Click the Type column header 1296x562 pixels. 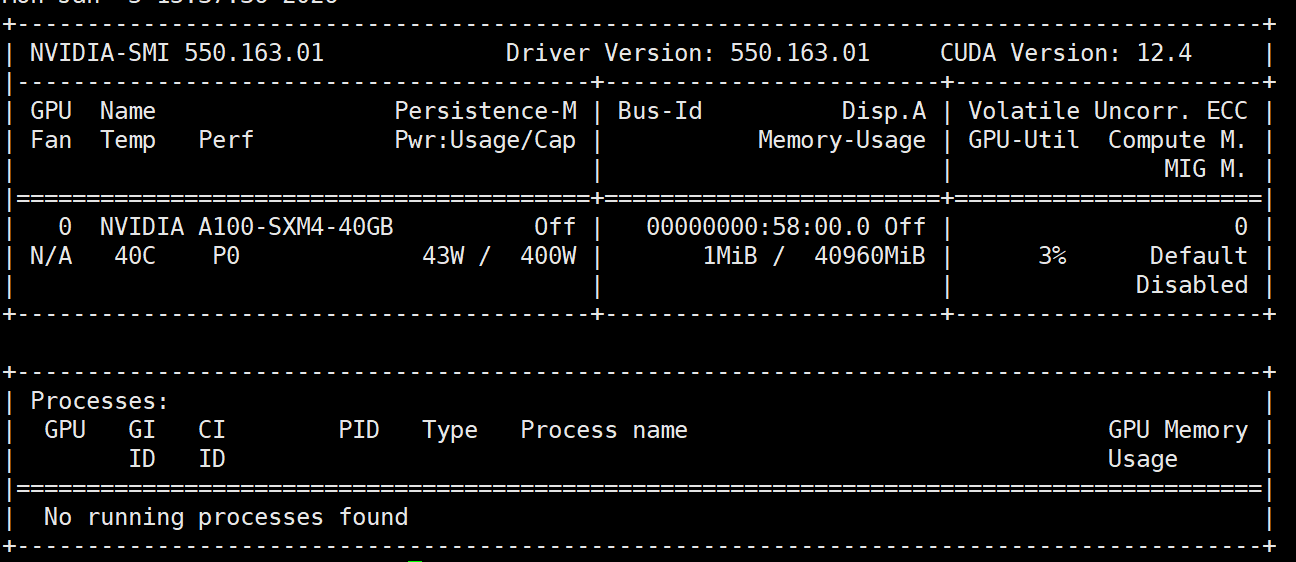[450, 430]
